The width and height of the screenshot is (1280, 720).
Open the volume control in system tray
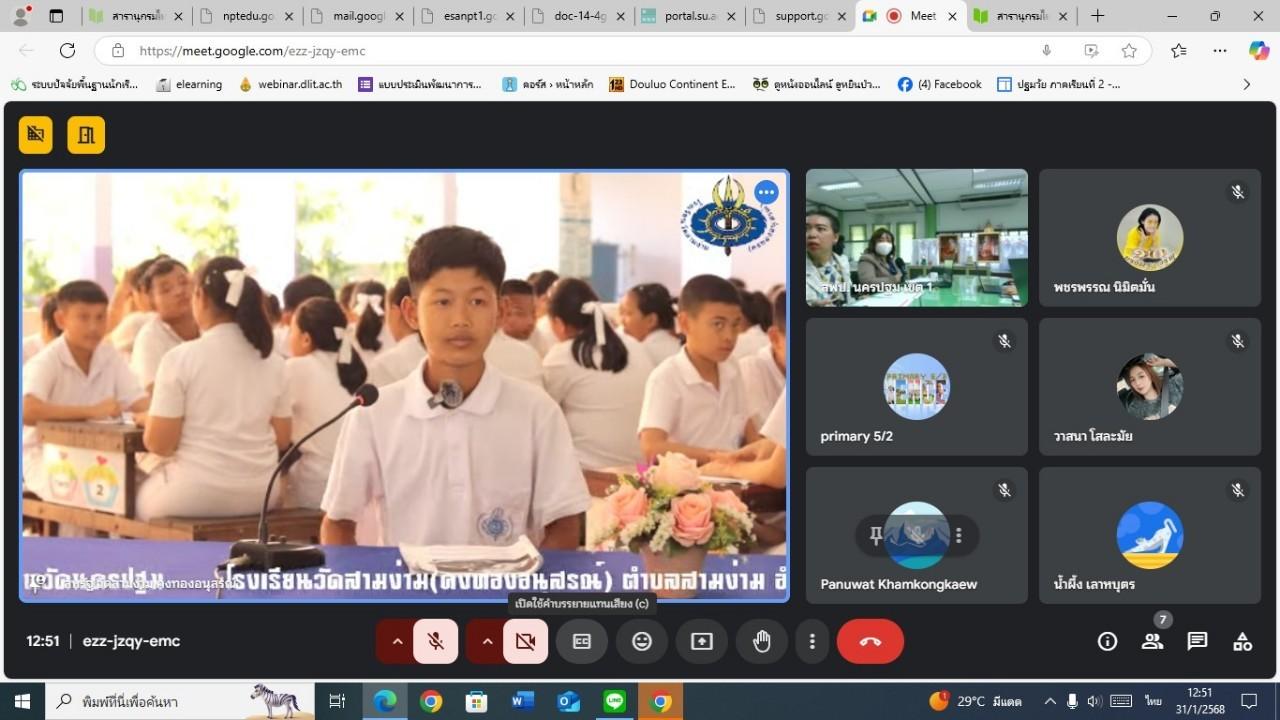pyautogui.click(x=1095, y=701)
